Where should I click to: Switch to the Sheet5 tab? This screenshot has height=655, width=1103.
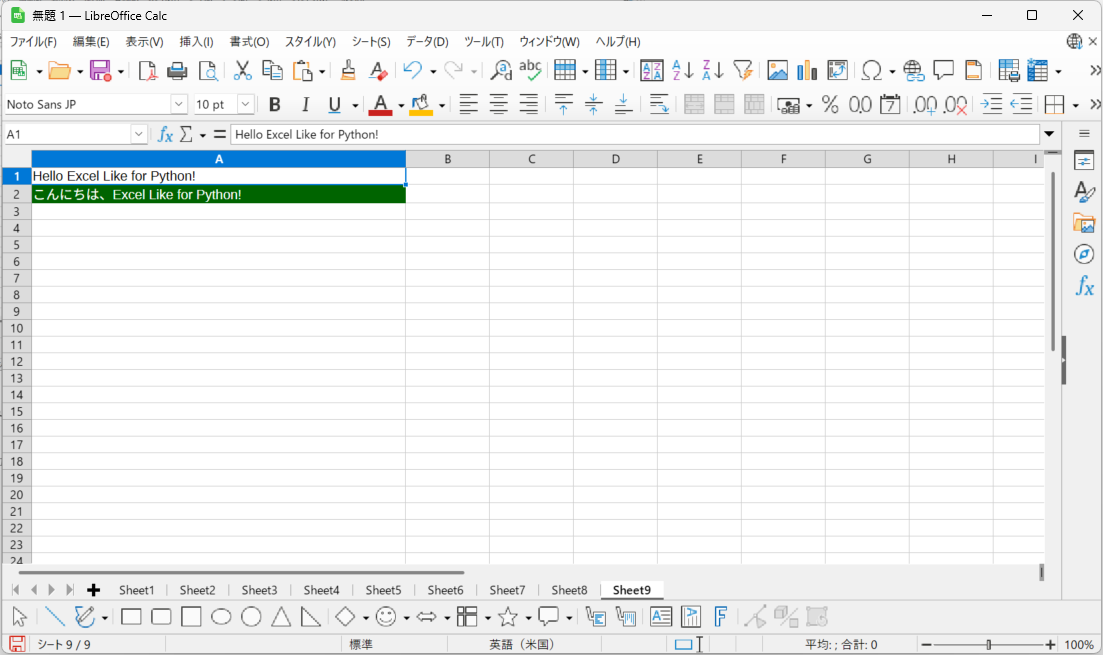pyautogui.click(x=383, y=590)
